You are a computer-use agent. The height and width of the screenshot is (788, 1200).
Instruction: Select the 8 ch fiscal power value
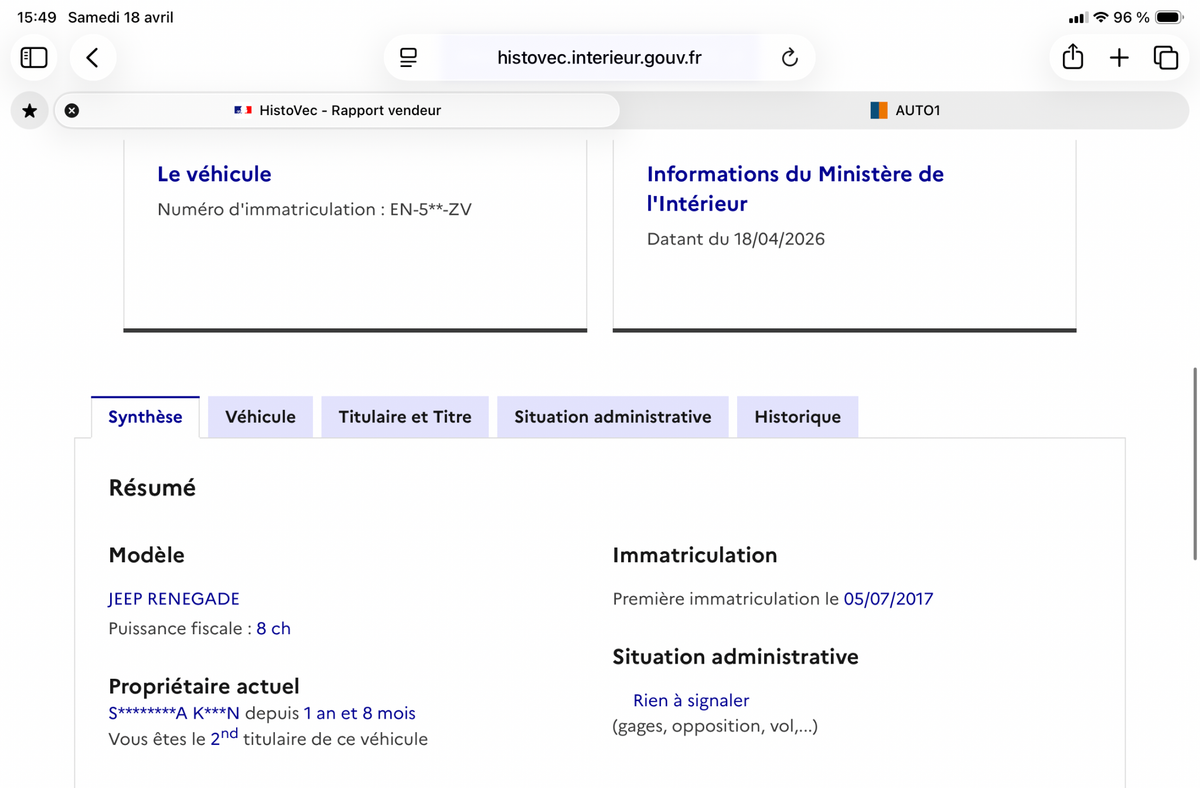pyautogui.click(x=273, y=629)
